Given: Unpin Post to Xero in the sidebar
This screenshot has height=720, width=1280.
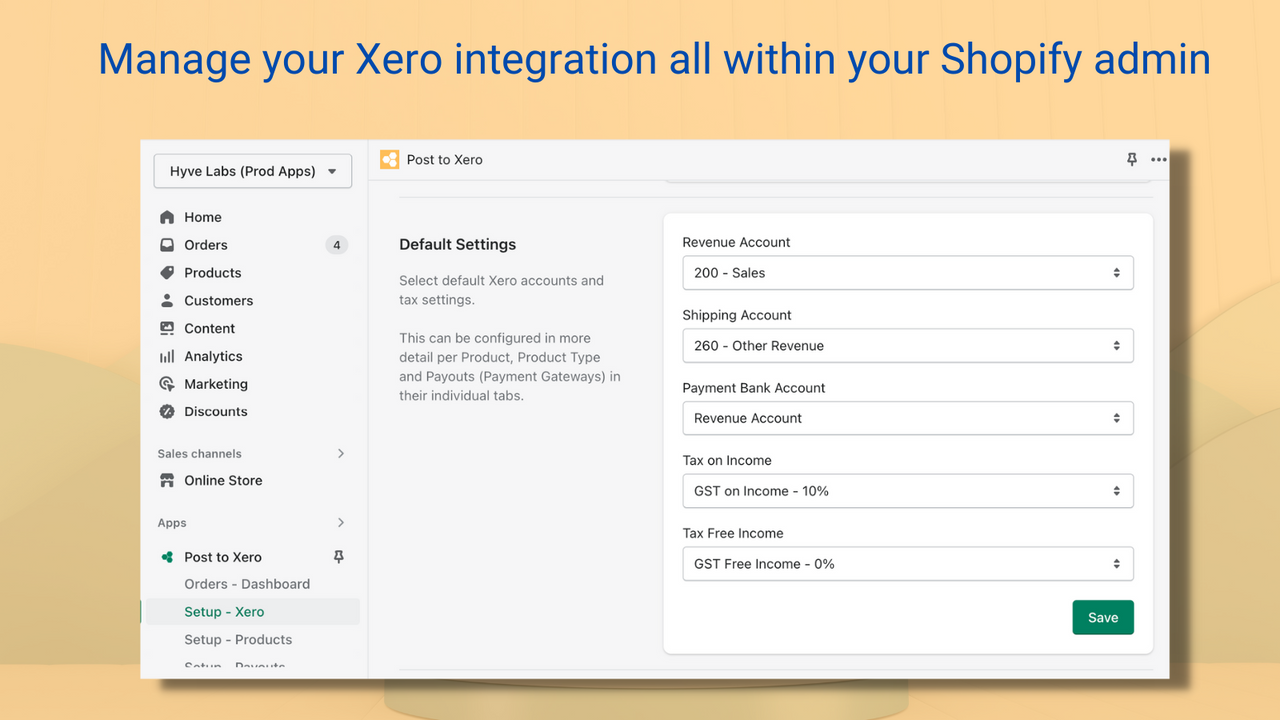Looking at the screenshot, I should tap(338, 557).
